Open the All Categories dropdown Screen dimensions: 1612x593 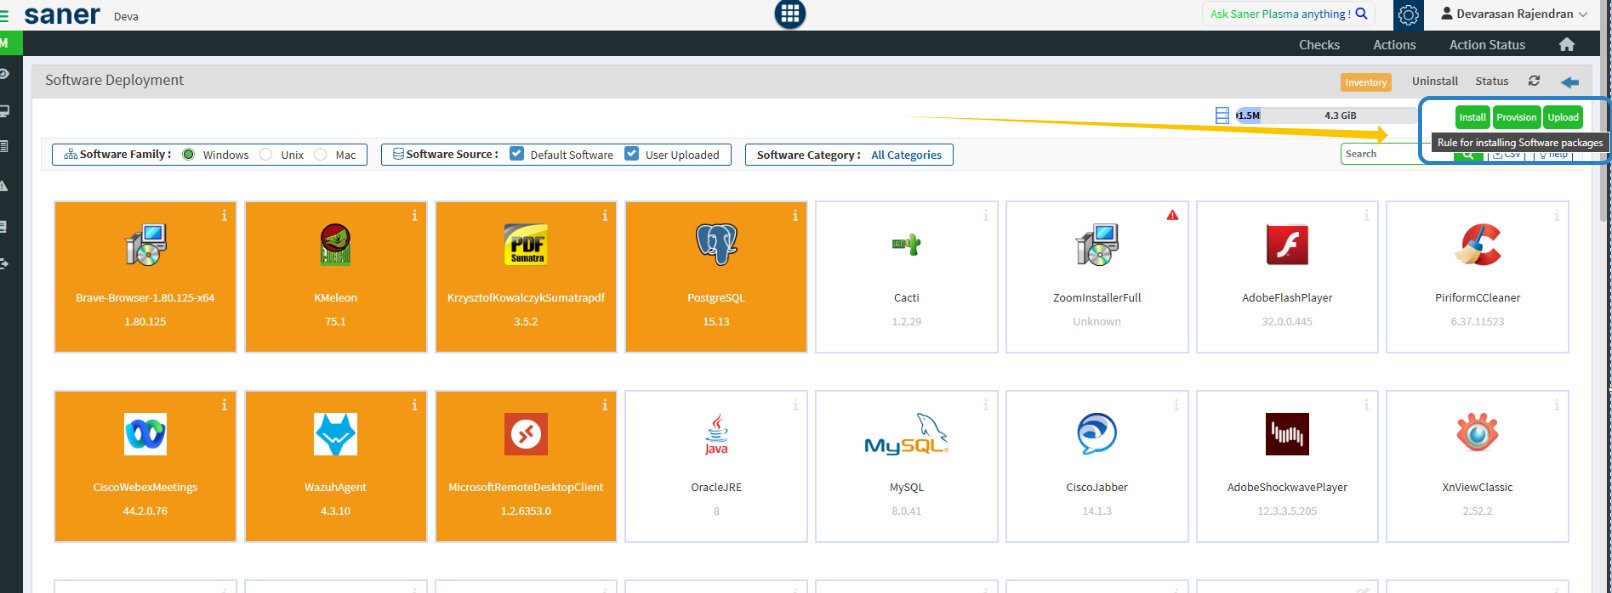[x=906, y=155]
